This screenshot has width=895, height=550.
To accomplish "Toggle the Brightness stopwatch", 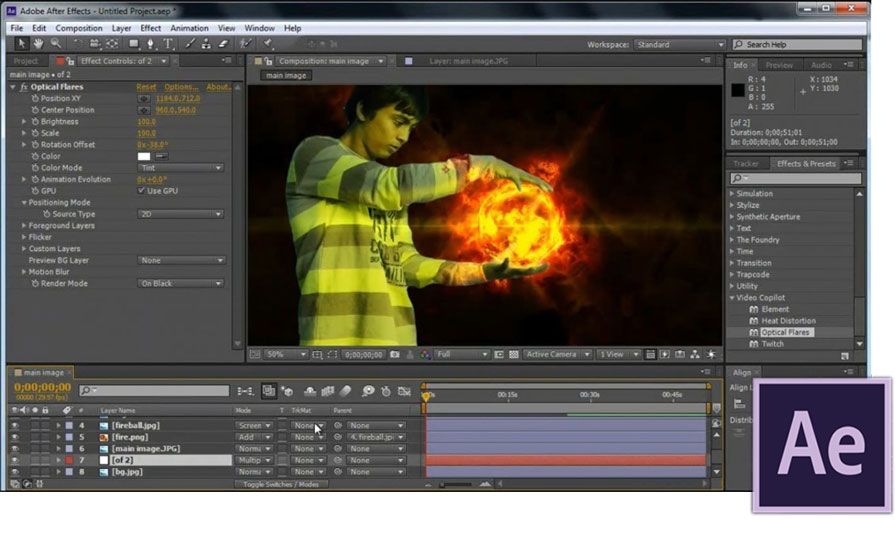I will (x=35, y=122).
